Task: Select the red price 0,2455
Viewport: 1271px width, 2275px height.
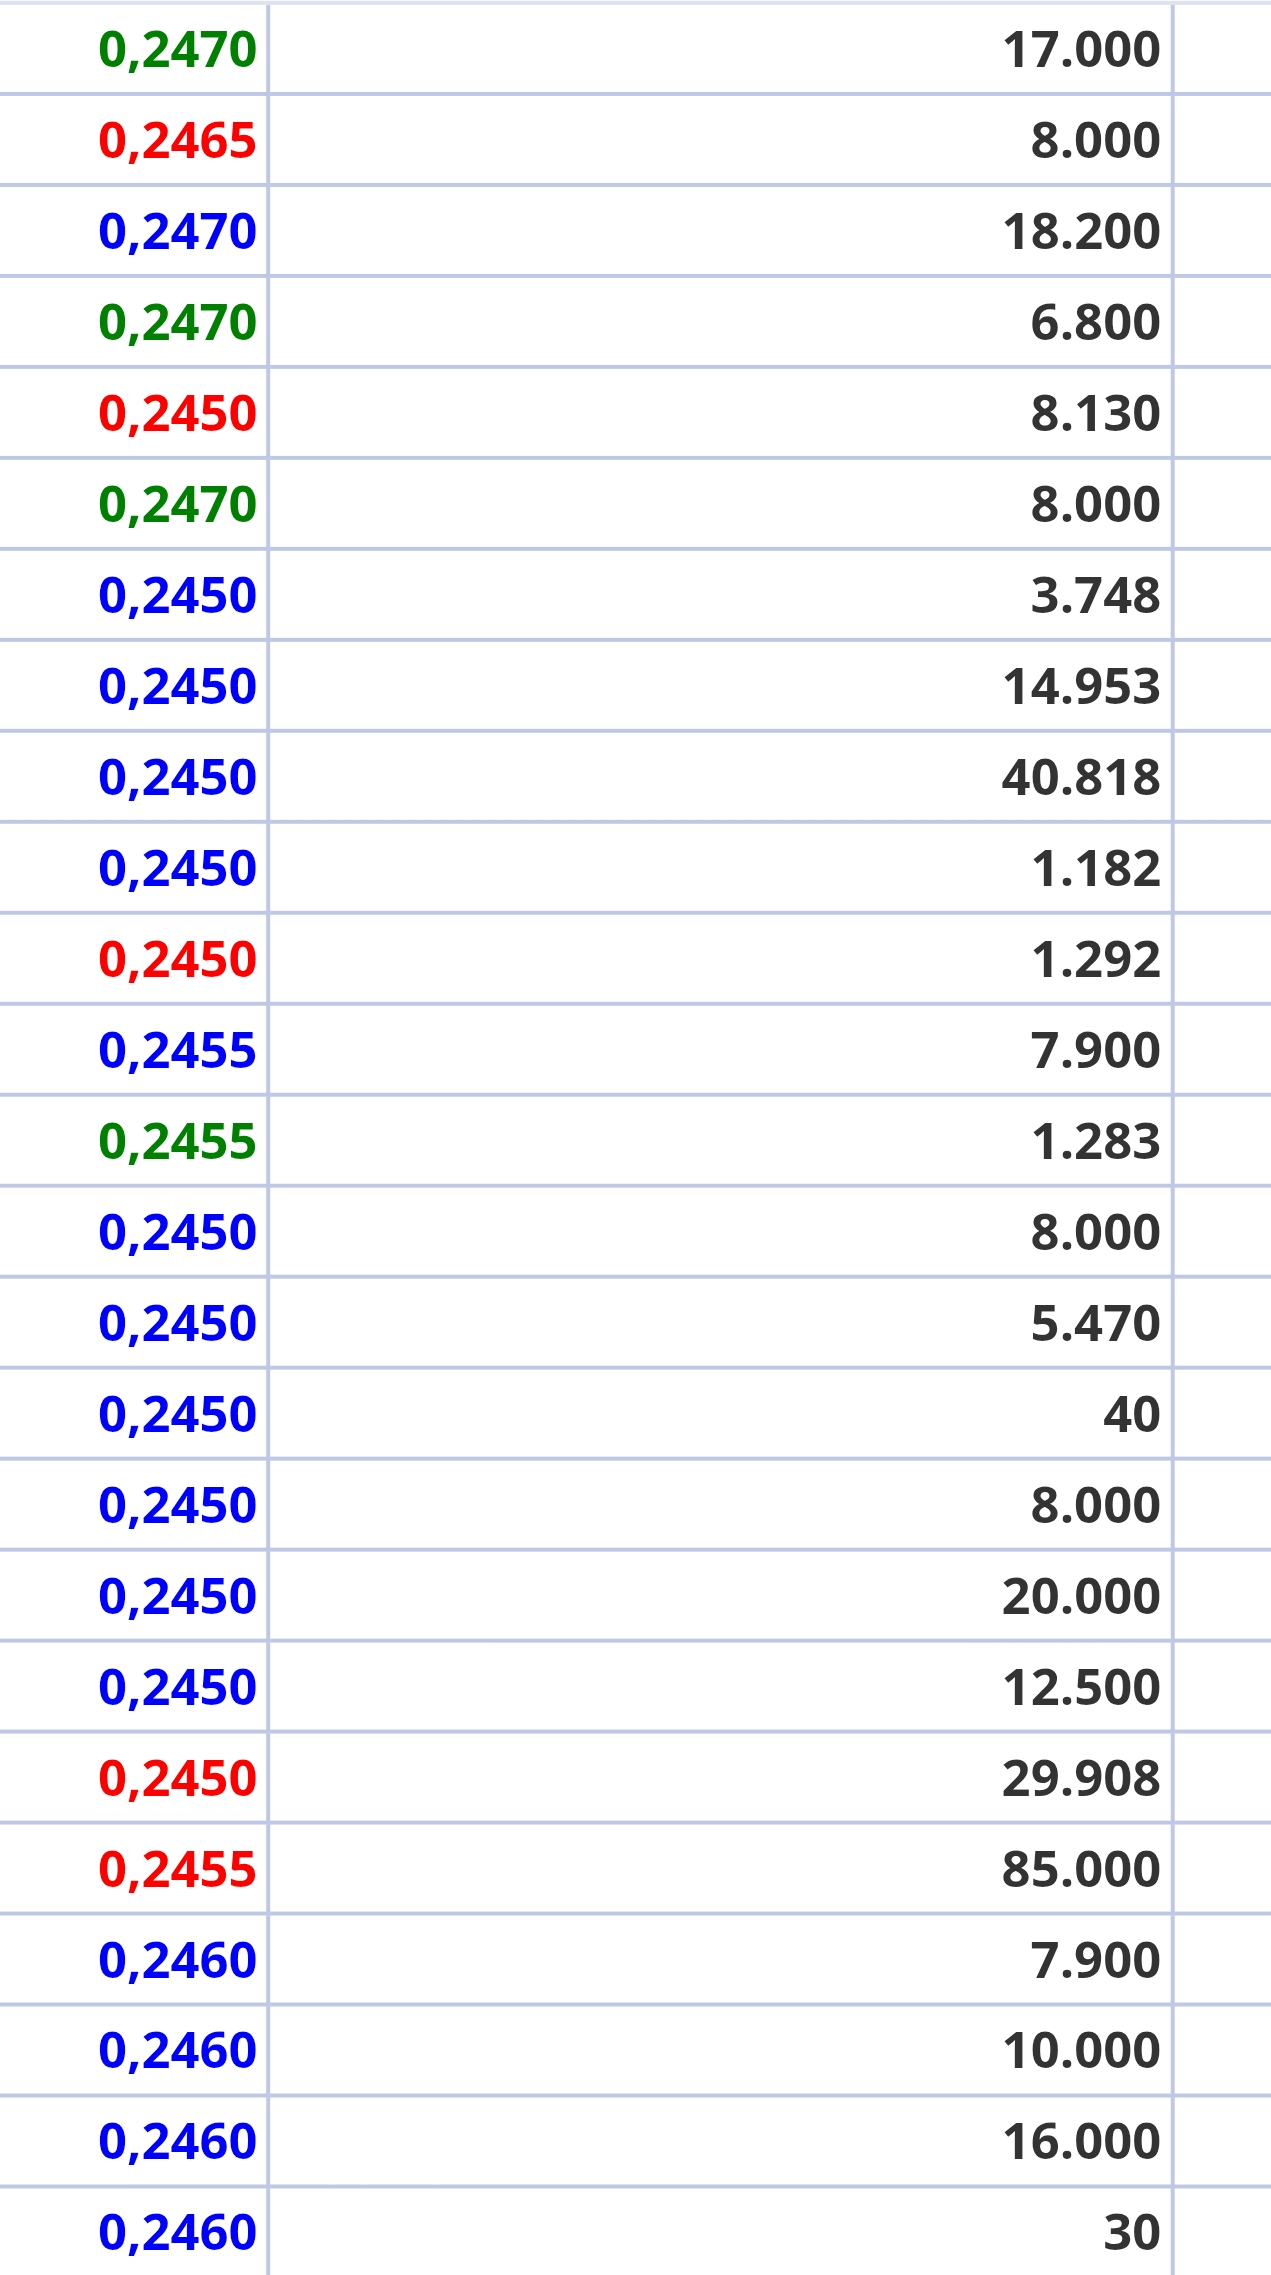Action: click(x=177, y=1870)
